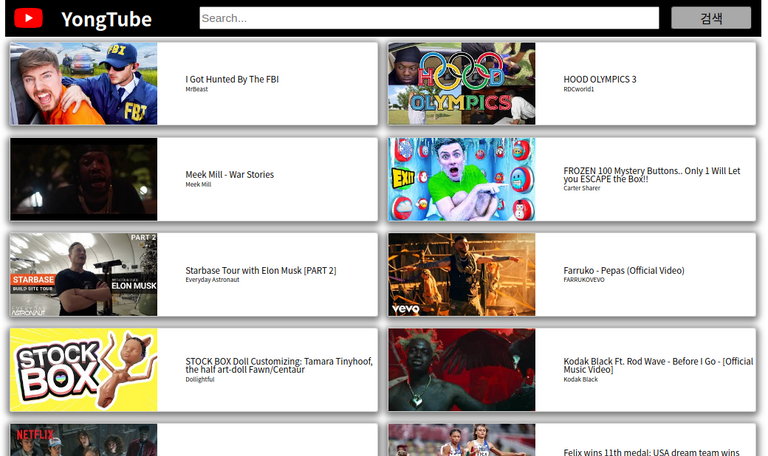
Task: Click the RDCworld1 channel name
Action: pos(578,89)
